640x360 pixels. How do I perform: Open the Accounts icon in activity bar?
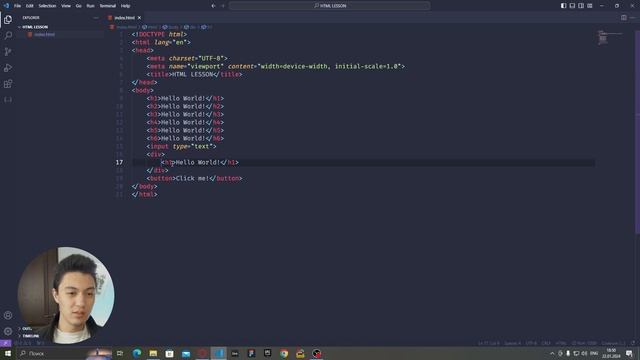(x=8, y=315)
